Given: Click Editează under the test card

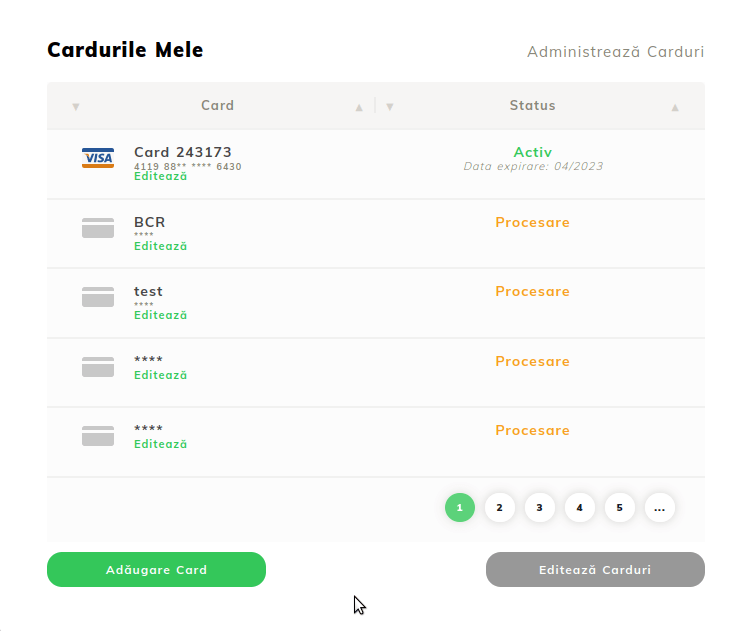Looking at the screenshot, I should (x=161, y=315).
